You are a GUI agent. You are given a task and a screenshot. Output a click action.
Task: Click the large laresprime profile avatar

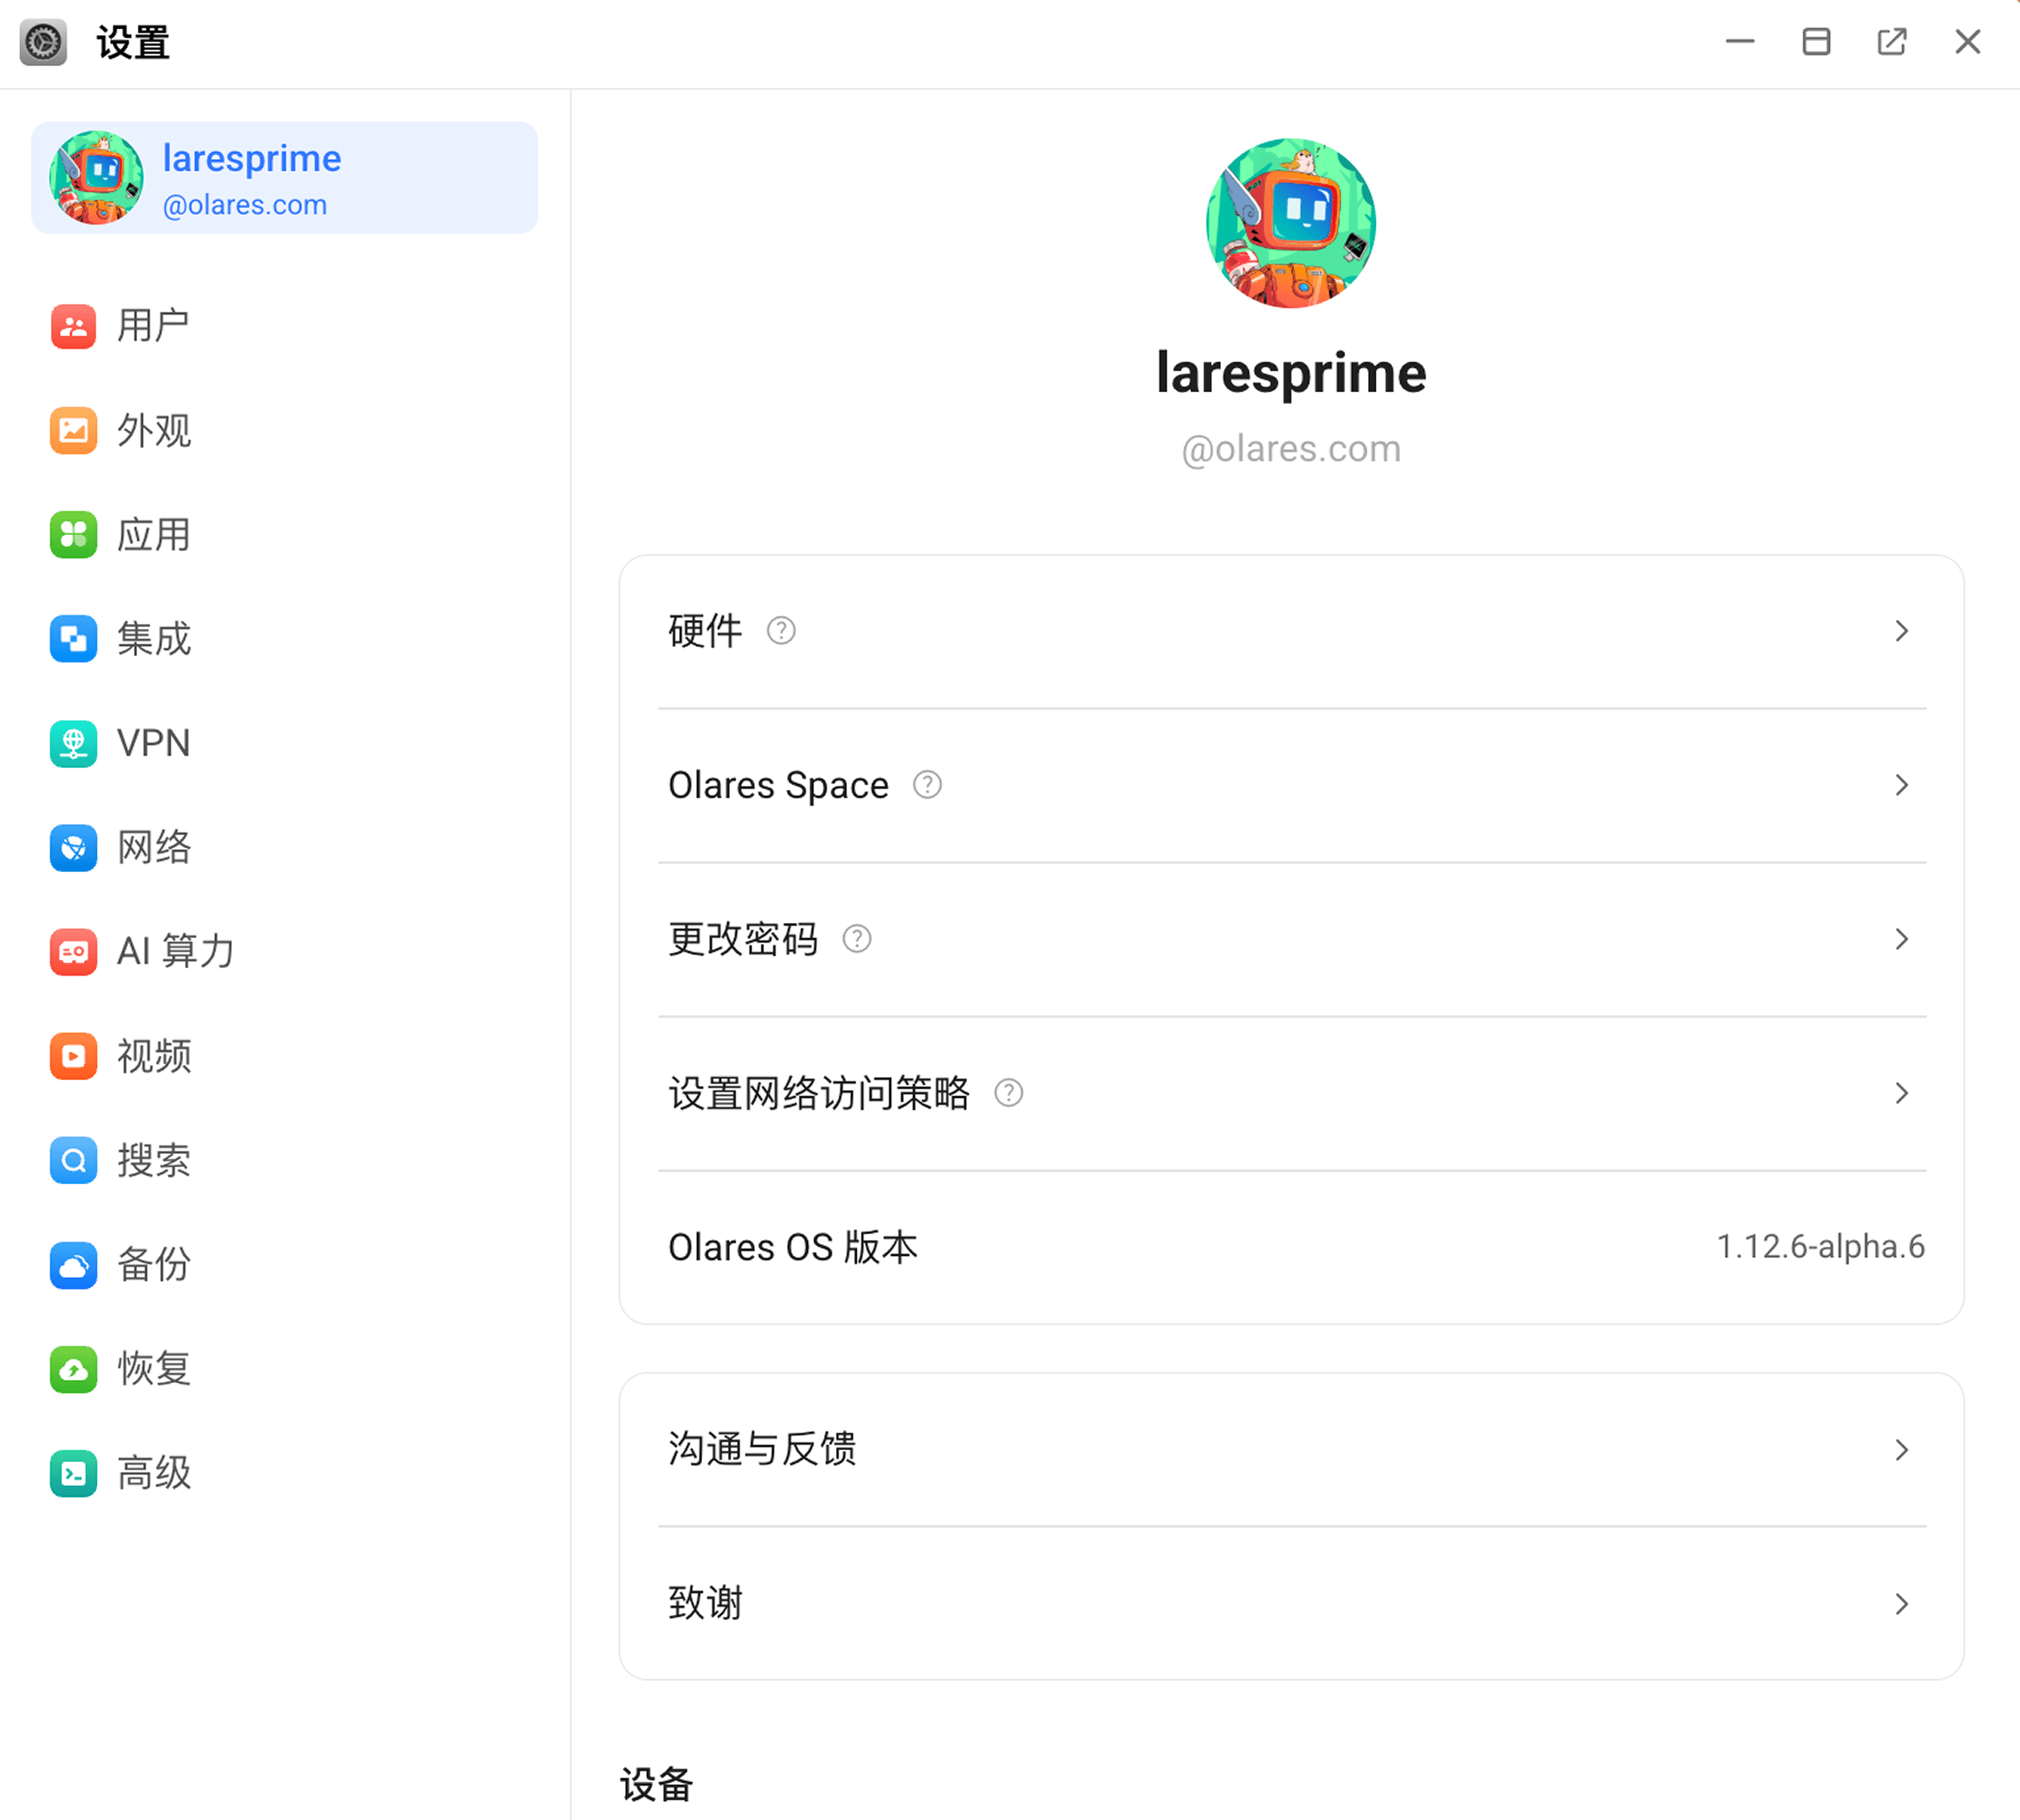[1291, 223]
